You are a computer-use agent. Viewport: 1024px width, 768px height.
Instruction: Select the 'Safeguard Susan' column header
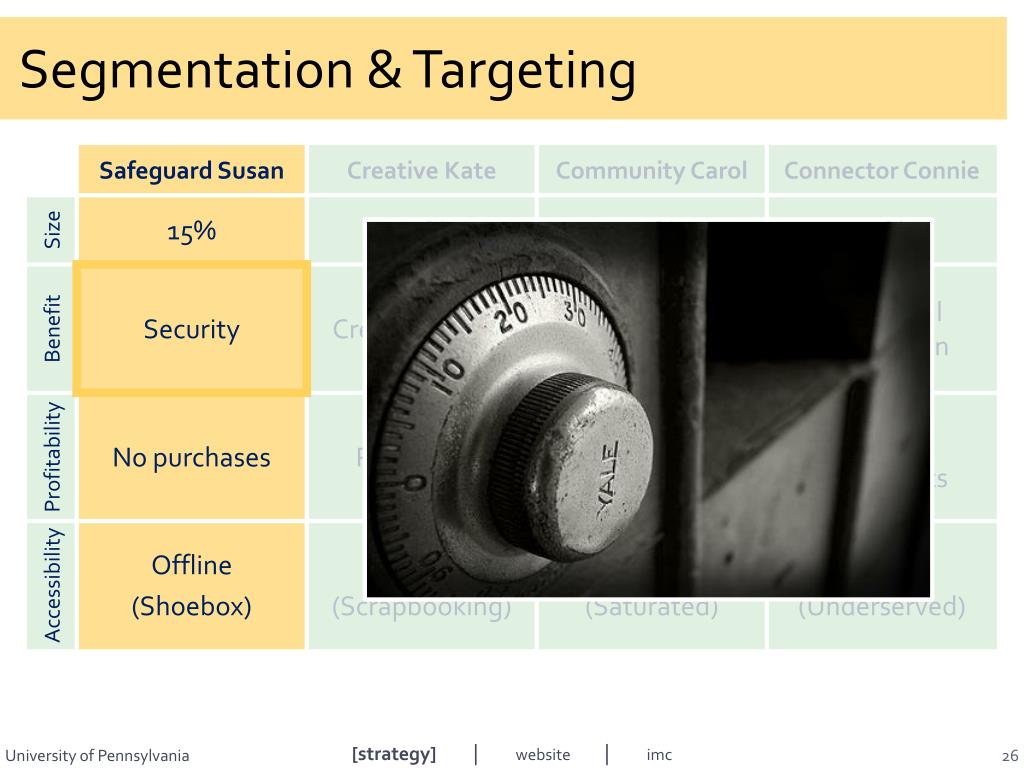click(191, 170)
